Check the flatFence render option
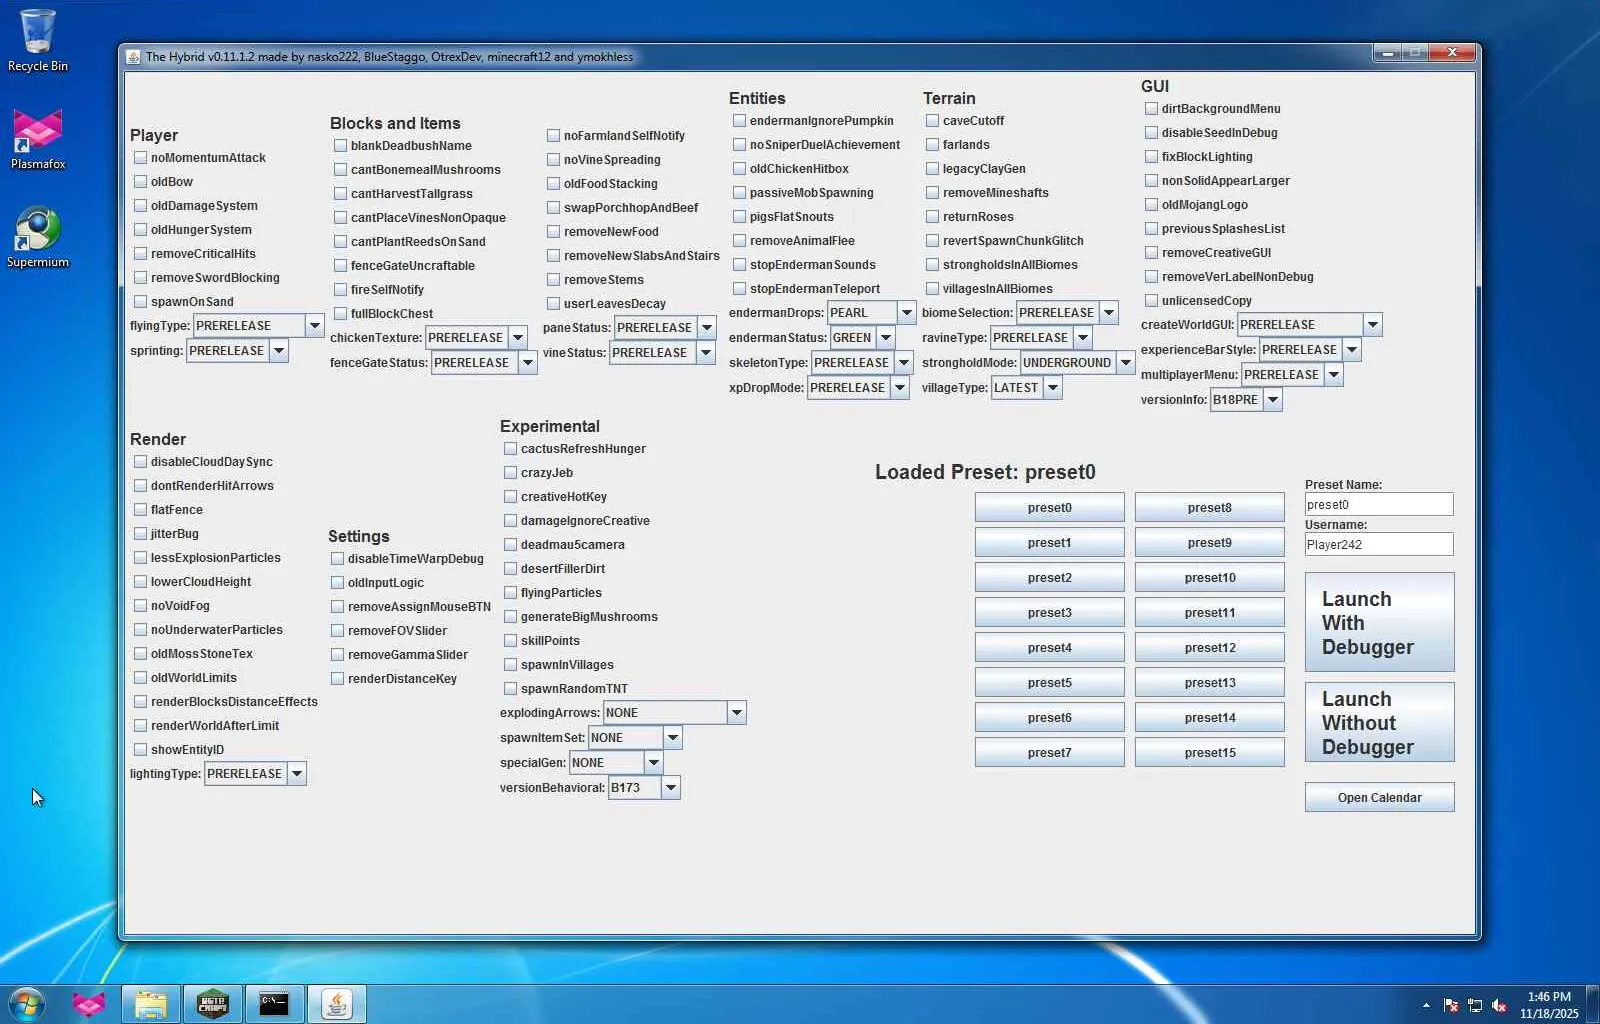 141,510
